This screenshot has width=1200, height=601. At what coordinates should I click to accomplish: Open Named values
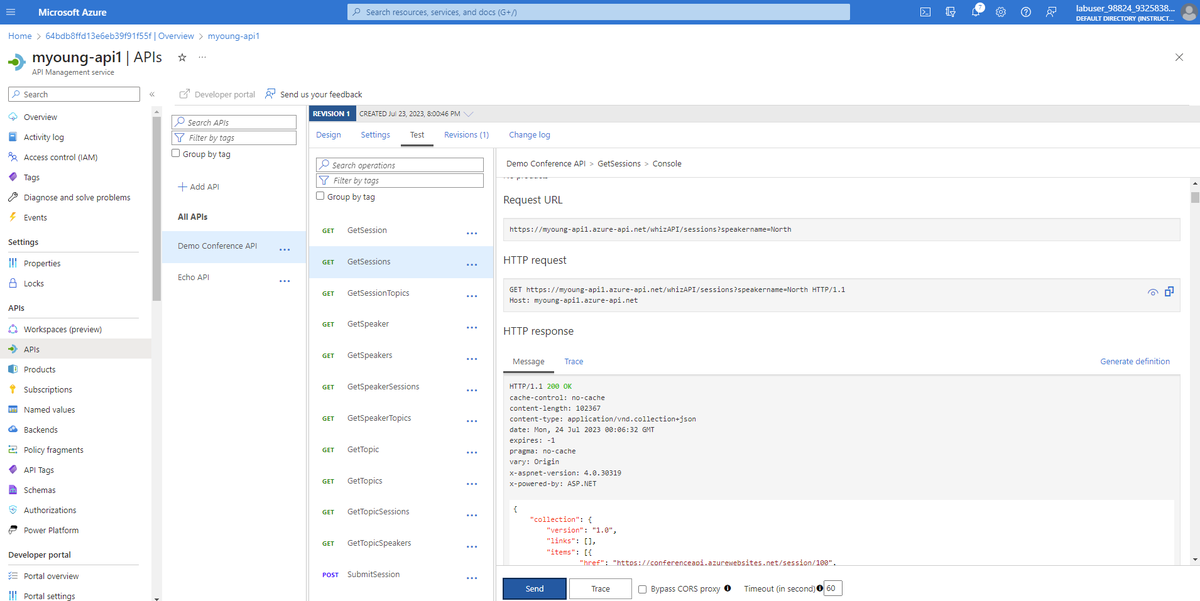[49, 409]
